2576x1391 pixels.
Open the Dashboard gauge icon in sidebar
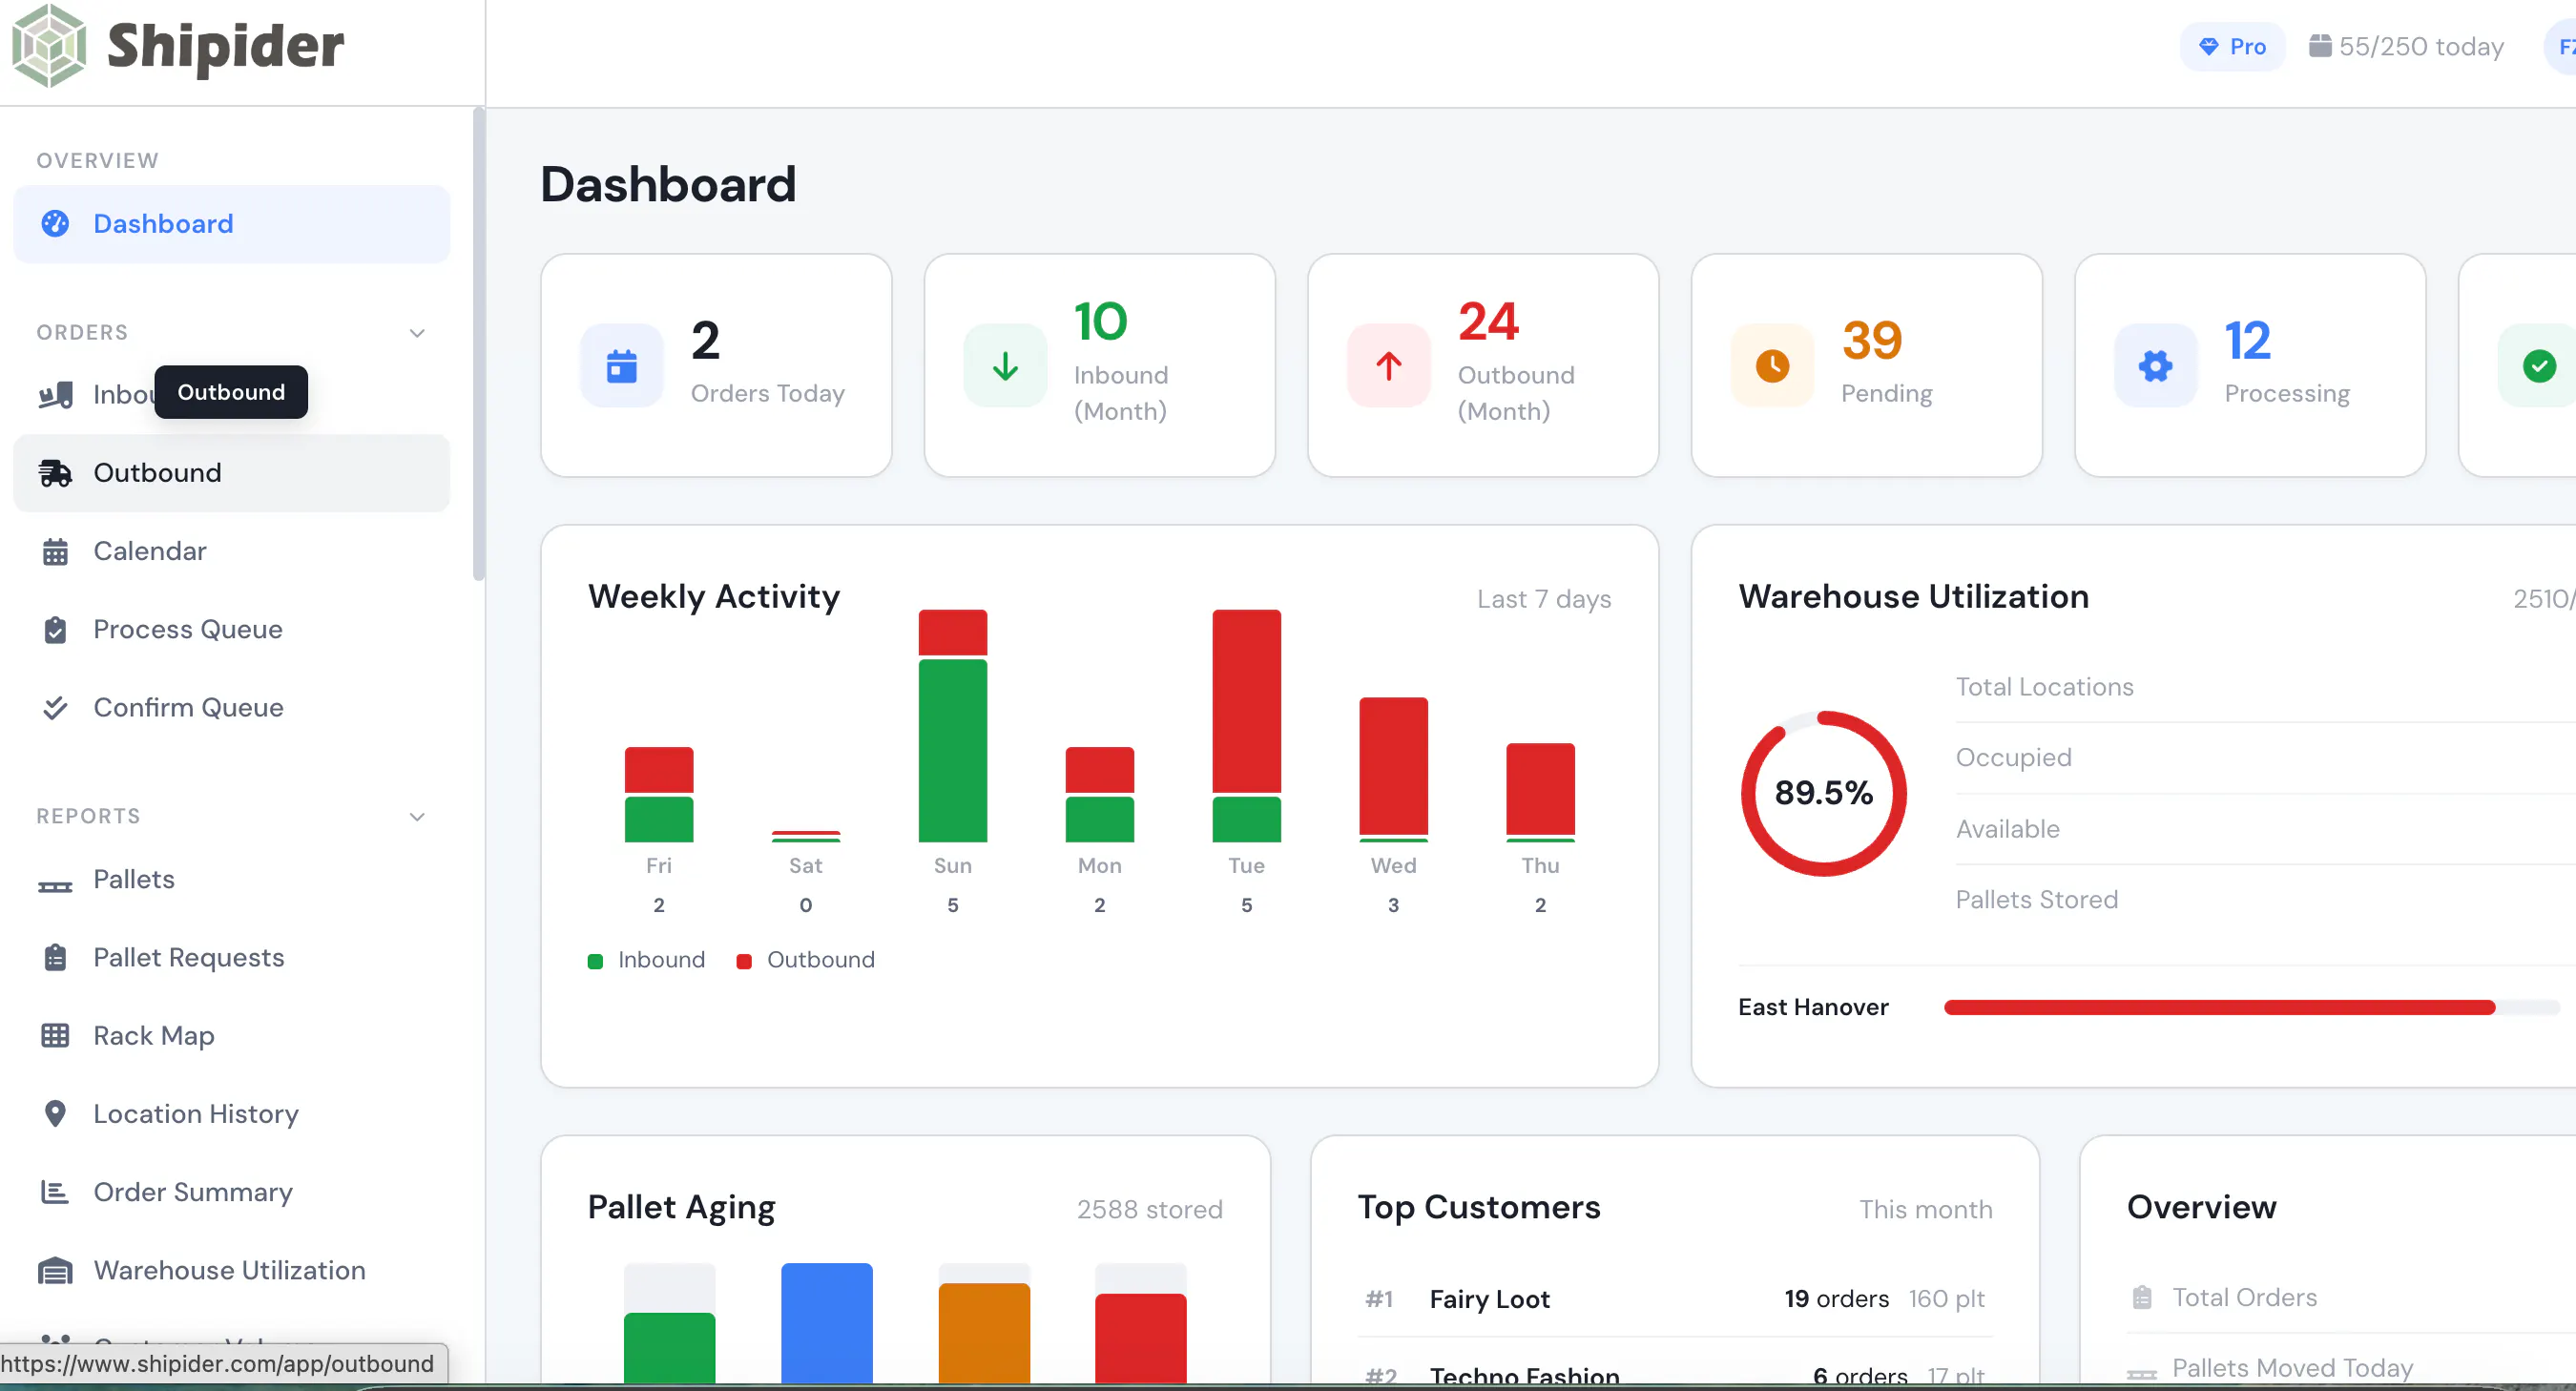pos(55,223)
